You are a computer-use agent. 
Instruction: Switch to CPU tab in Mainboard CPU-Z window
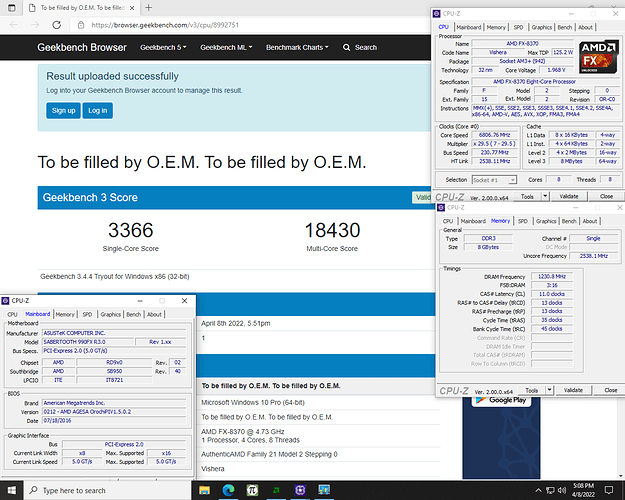tap(12, 314)
